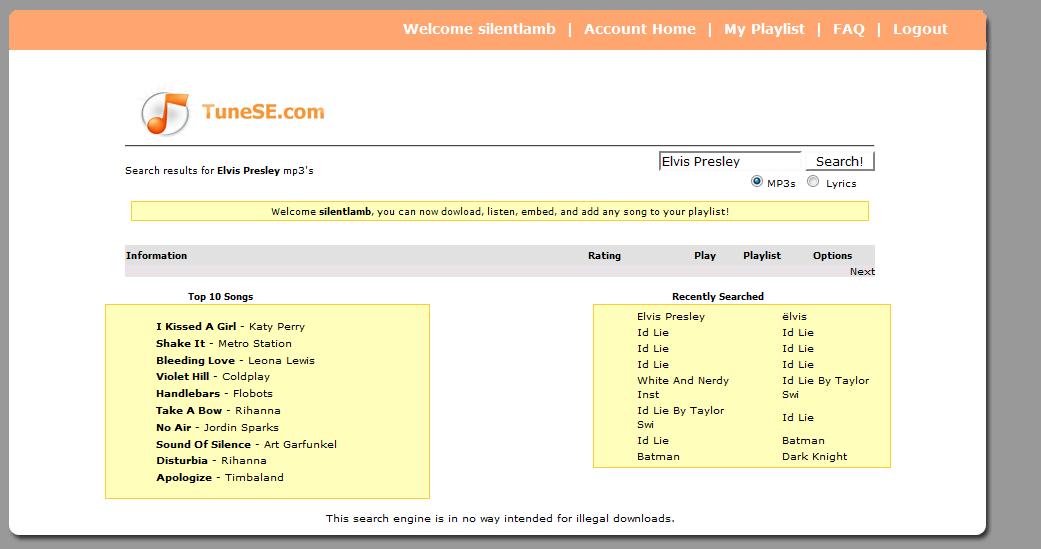Click the Top 10 Songs heading
1041x549 pixels.
pos(220,297)
